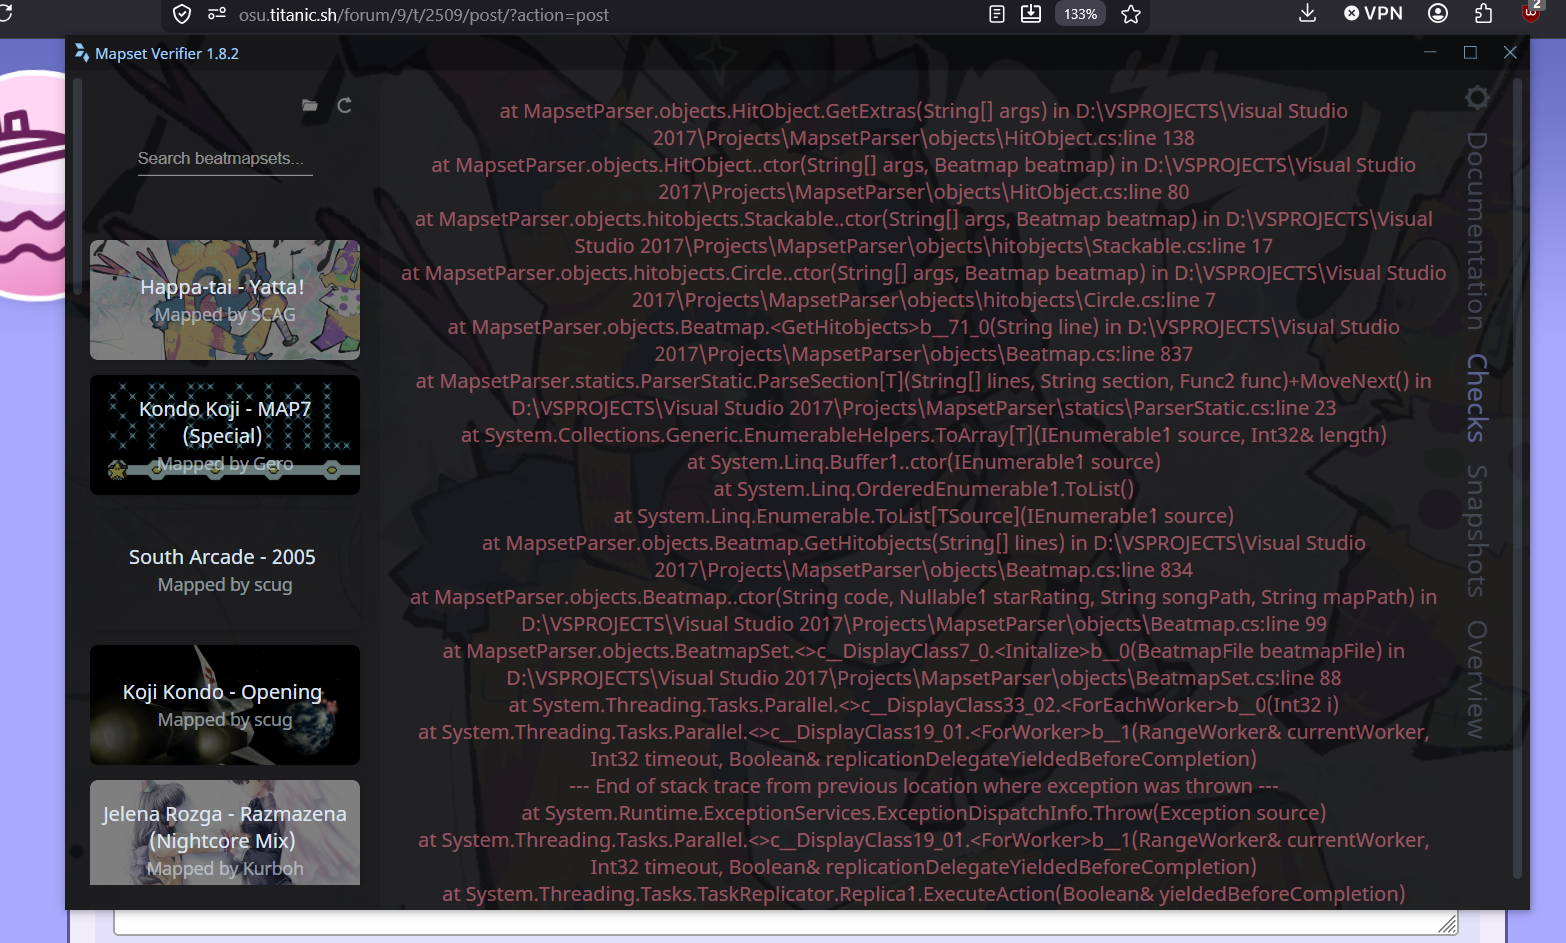
Task: Close the Mapset Verifier window
Action: point(1510,52)
